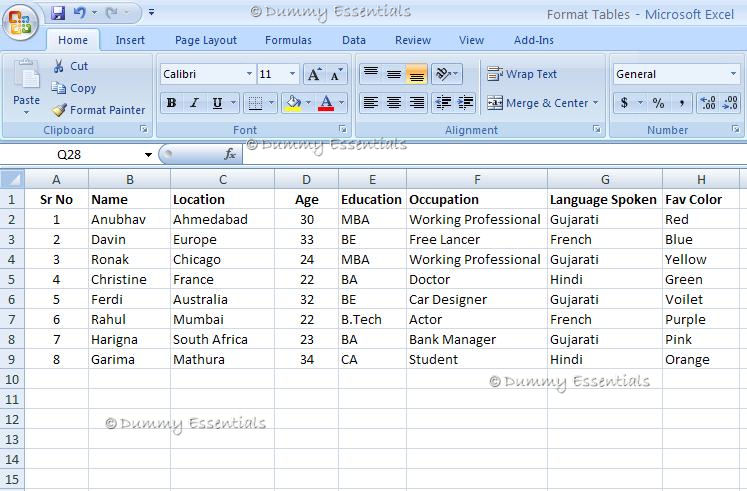Viewport: 747px width, 491px height.
Task: Switch to the Home tab
Action: coord(73,40)
